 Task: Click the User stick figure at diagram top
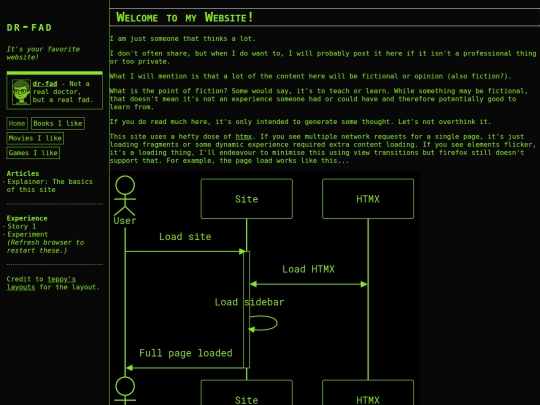[x=125, y=200]
